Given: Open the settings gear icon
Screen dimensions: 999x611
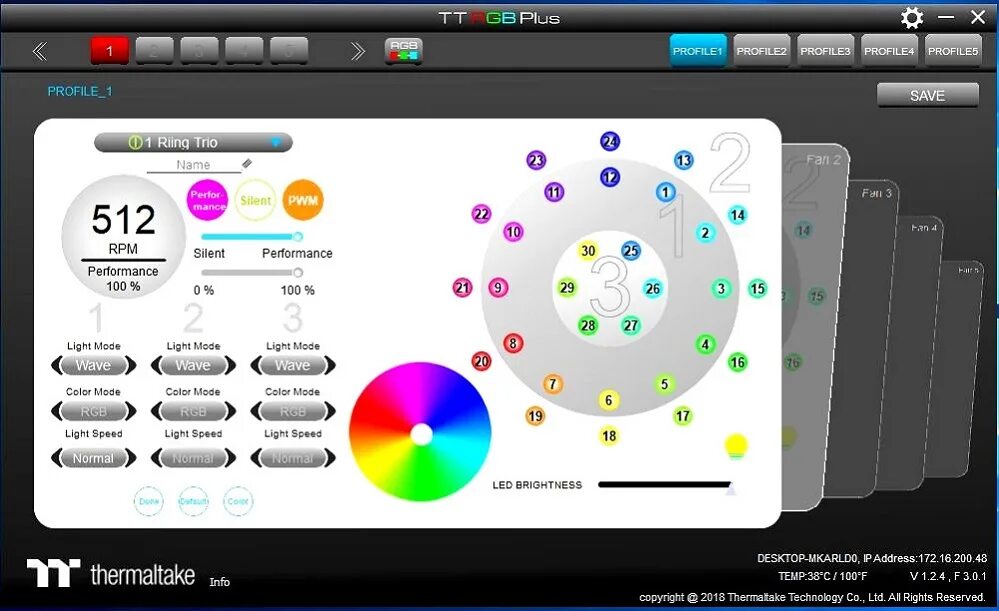Looking at the screenshot, I should tap(912, 17).
